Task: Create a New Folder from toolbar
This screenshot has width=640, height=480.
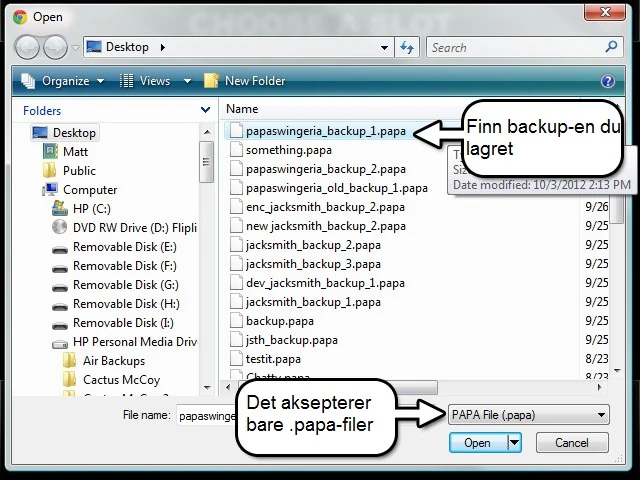Action: 244,81
